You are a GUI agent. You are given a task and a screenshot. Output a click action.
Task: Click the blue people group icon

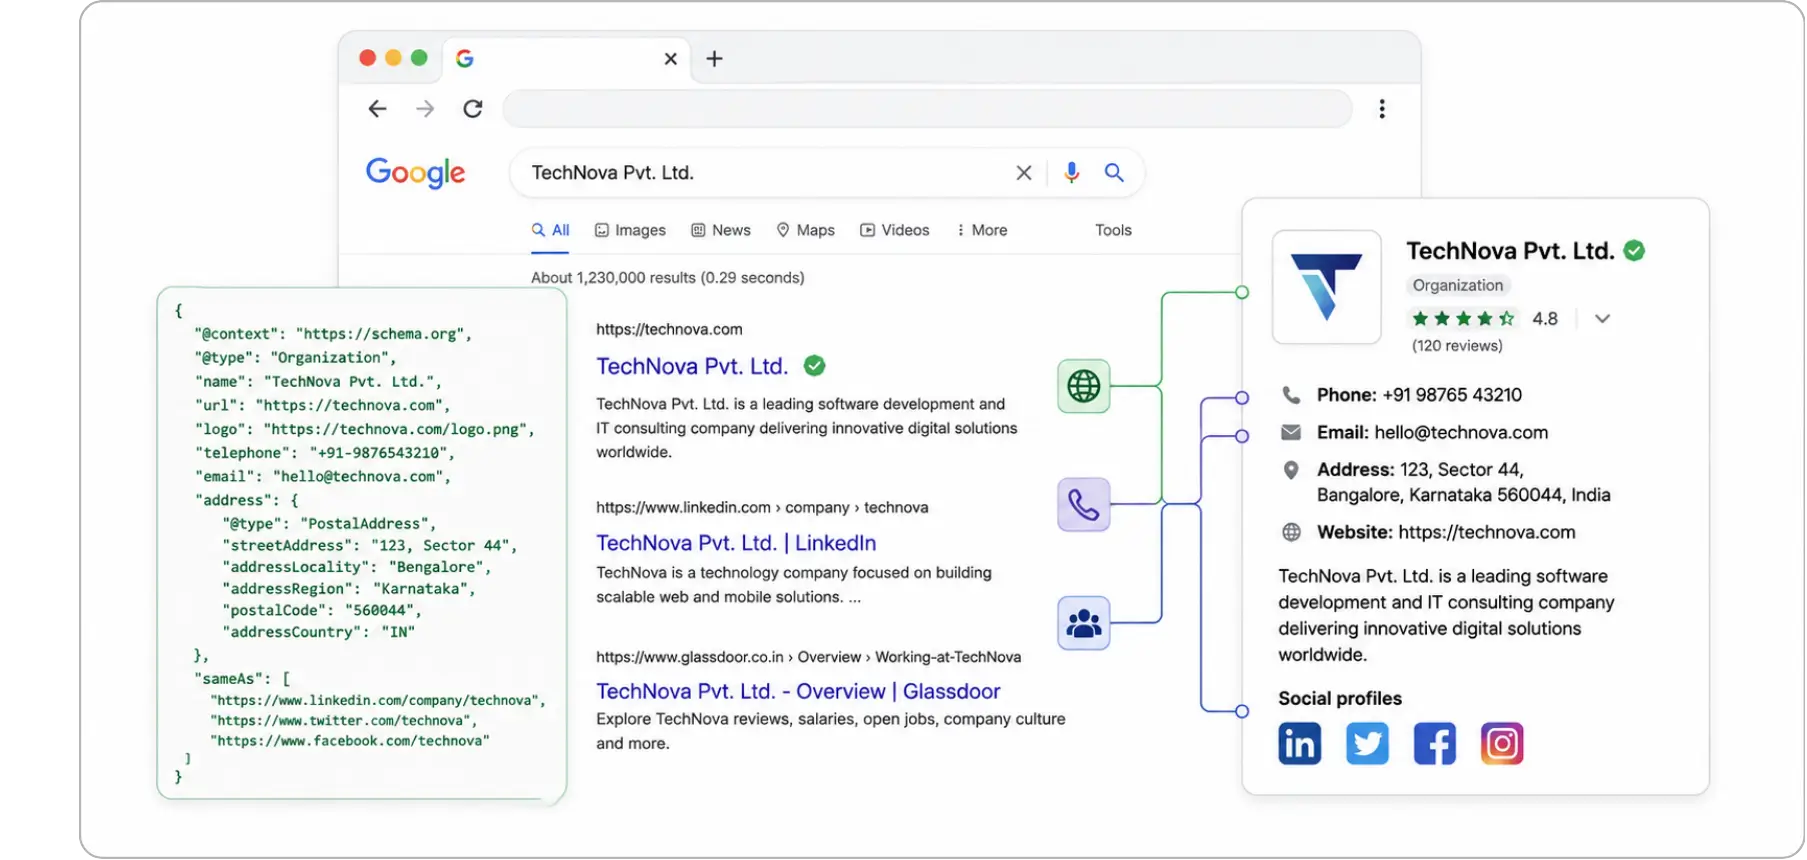pyautogui.click(x=1084, y=623)
